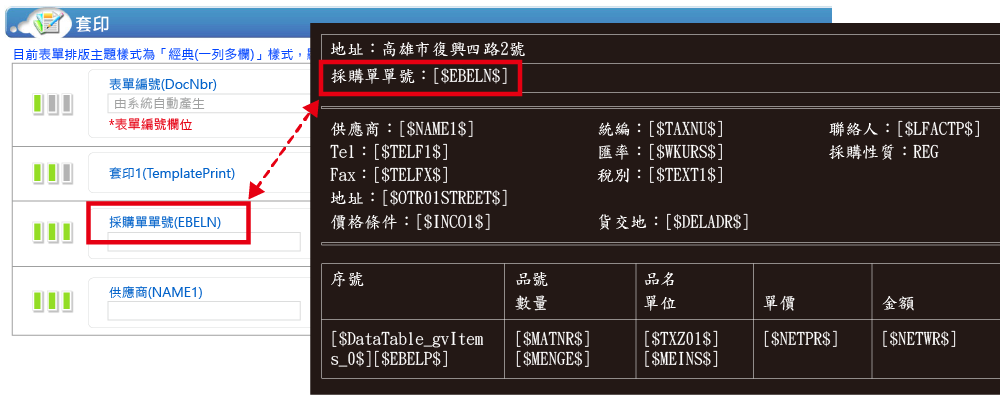Open the 套印1(TemplatePrint) field link
The height and width of the screenshot is (400, 1000).
[x=172, y=173]
